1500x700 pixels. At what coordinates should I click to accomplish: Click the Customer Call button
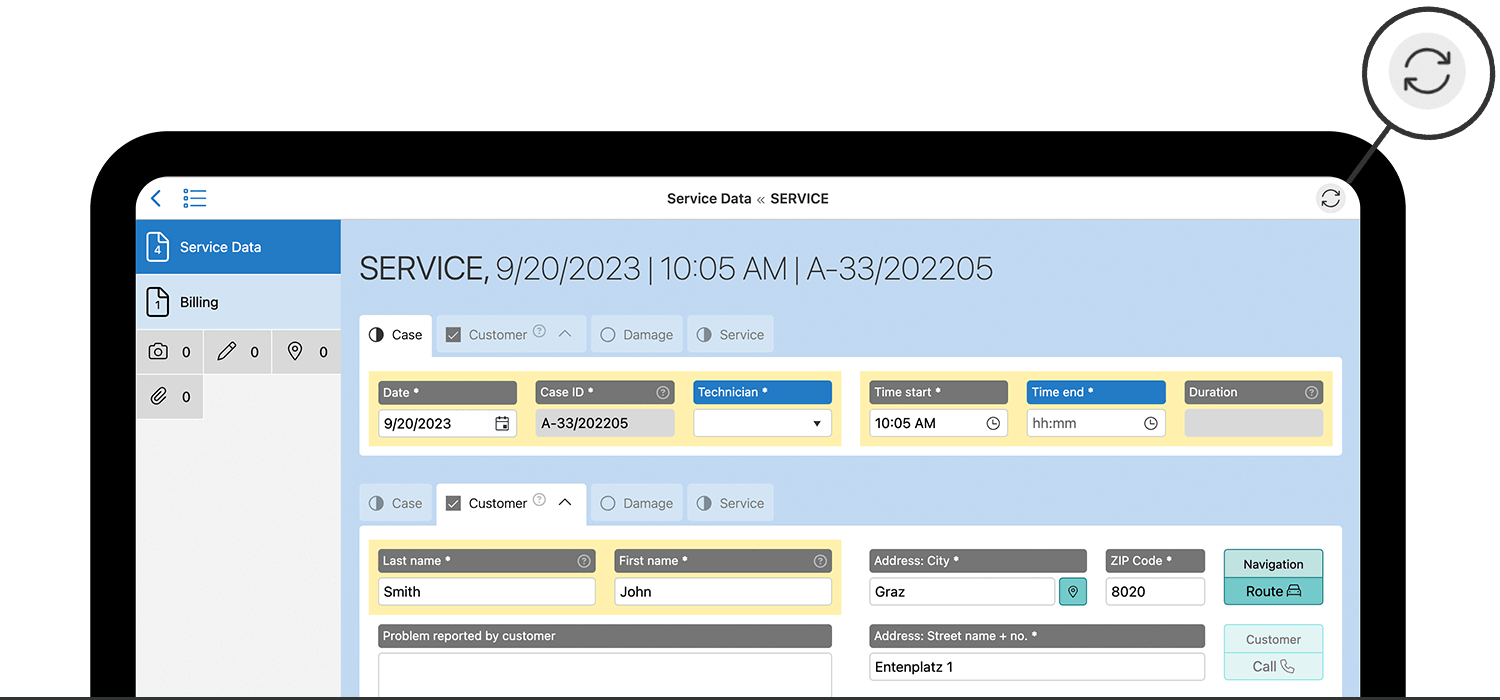click(x=1273, y=652)
